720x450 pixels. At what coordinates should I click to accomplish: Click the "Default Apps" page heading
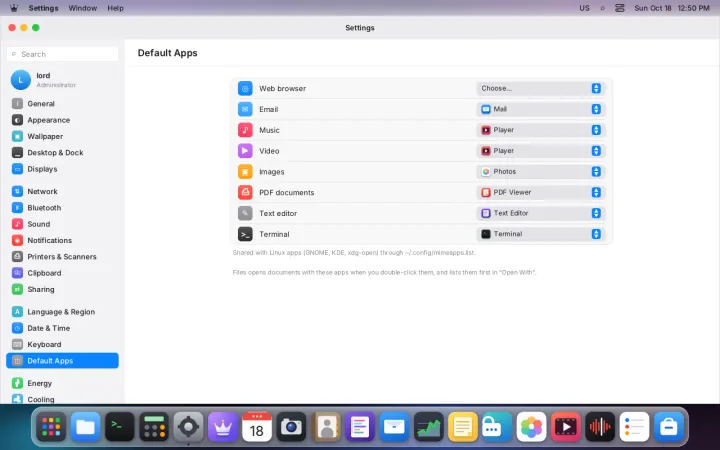point(168,53)
